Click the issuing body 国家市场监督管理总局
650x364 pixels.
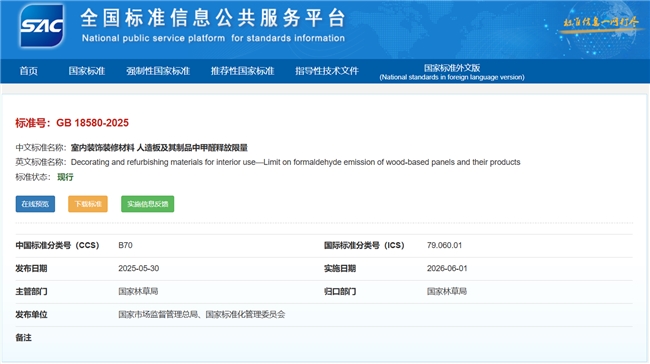158,315
